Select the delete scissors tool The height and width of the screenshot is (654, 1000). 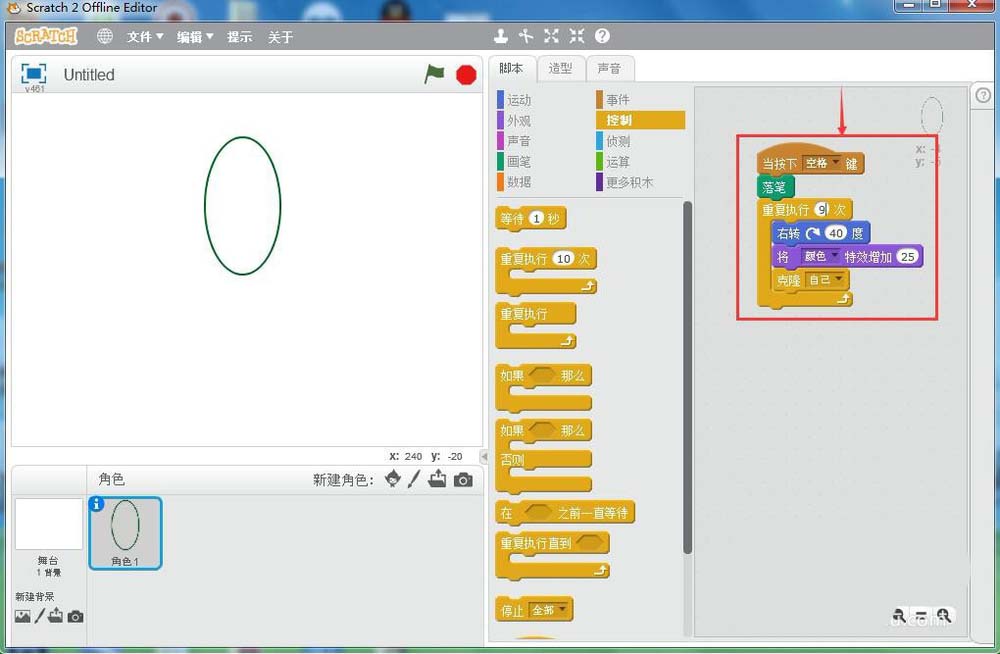click(x=526, y=36)
